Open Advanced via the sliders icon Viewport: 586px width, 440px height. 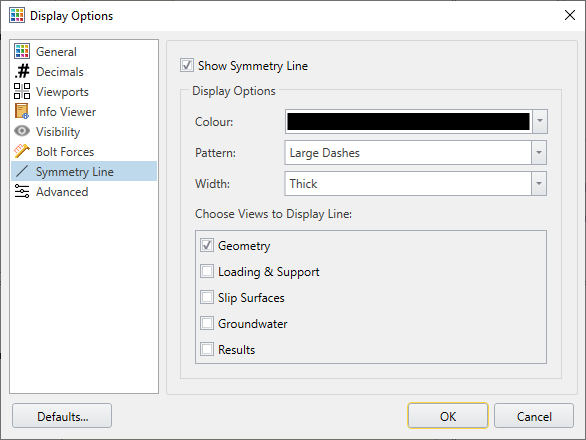click(22, 191)
